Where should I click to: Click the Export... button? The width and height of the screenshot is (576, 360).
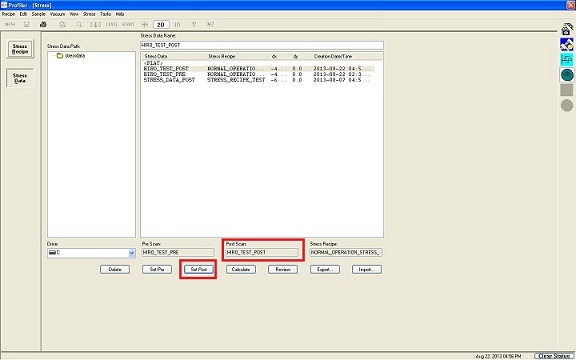tap(325, 270)
